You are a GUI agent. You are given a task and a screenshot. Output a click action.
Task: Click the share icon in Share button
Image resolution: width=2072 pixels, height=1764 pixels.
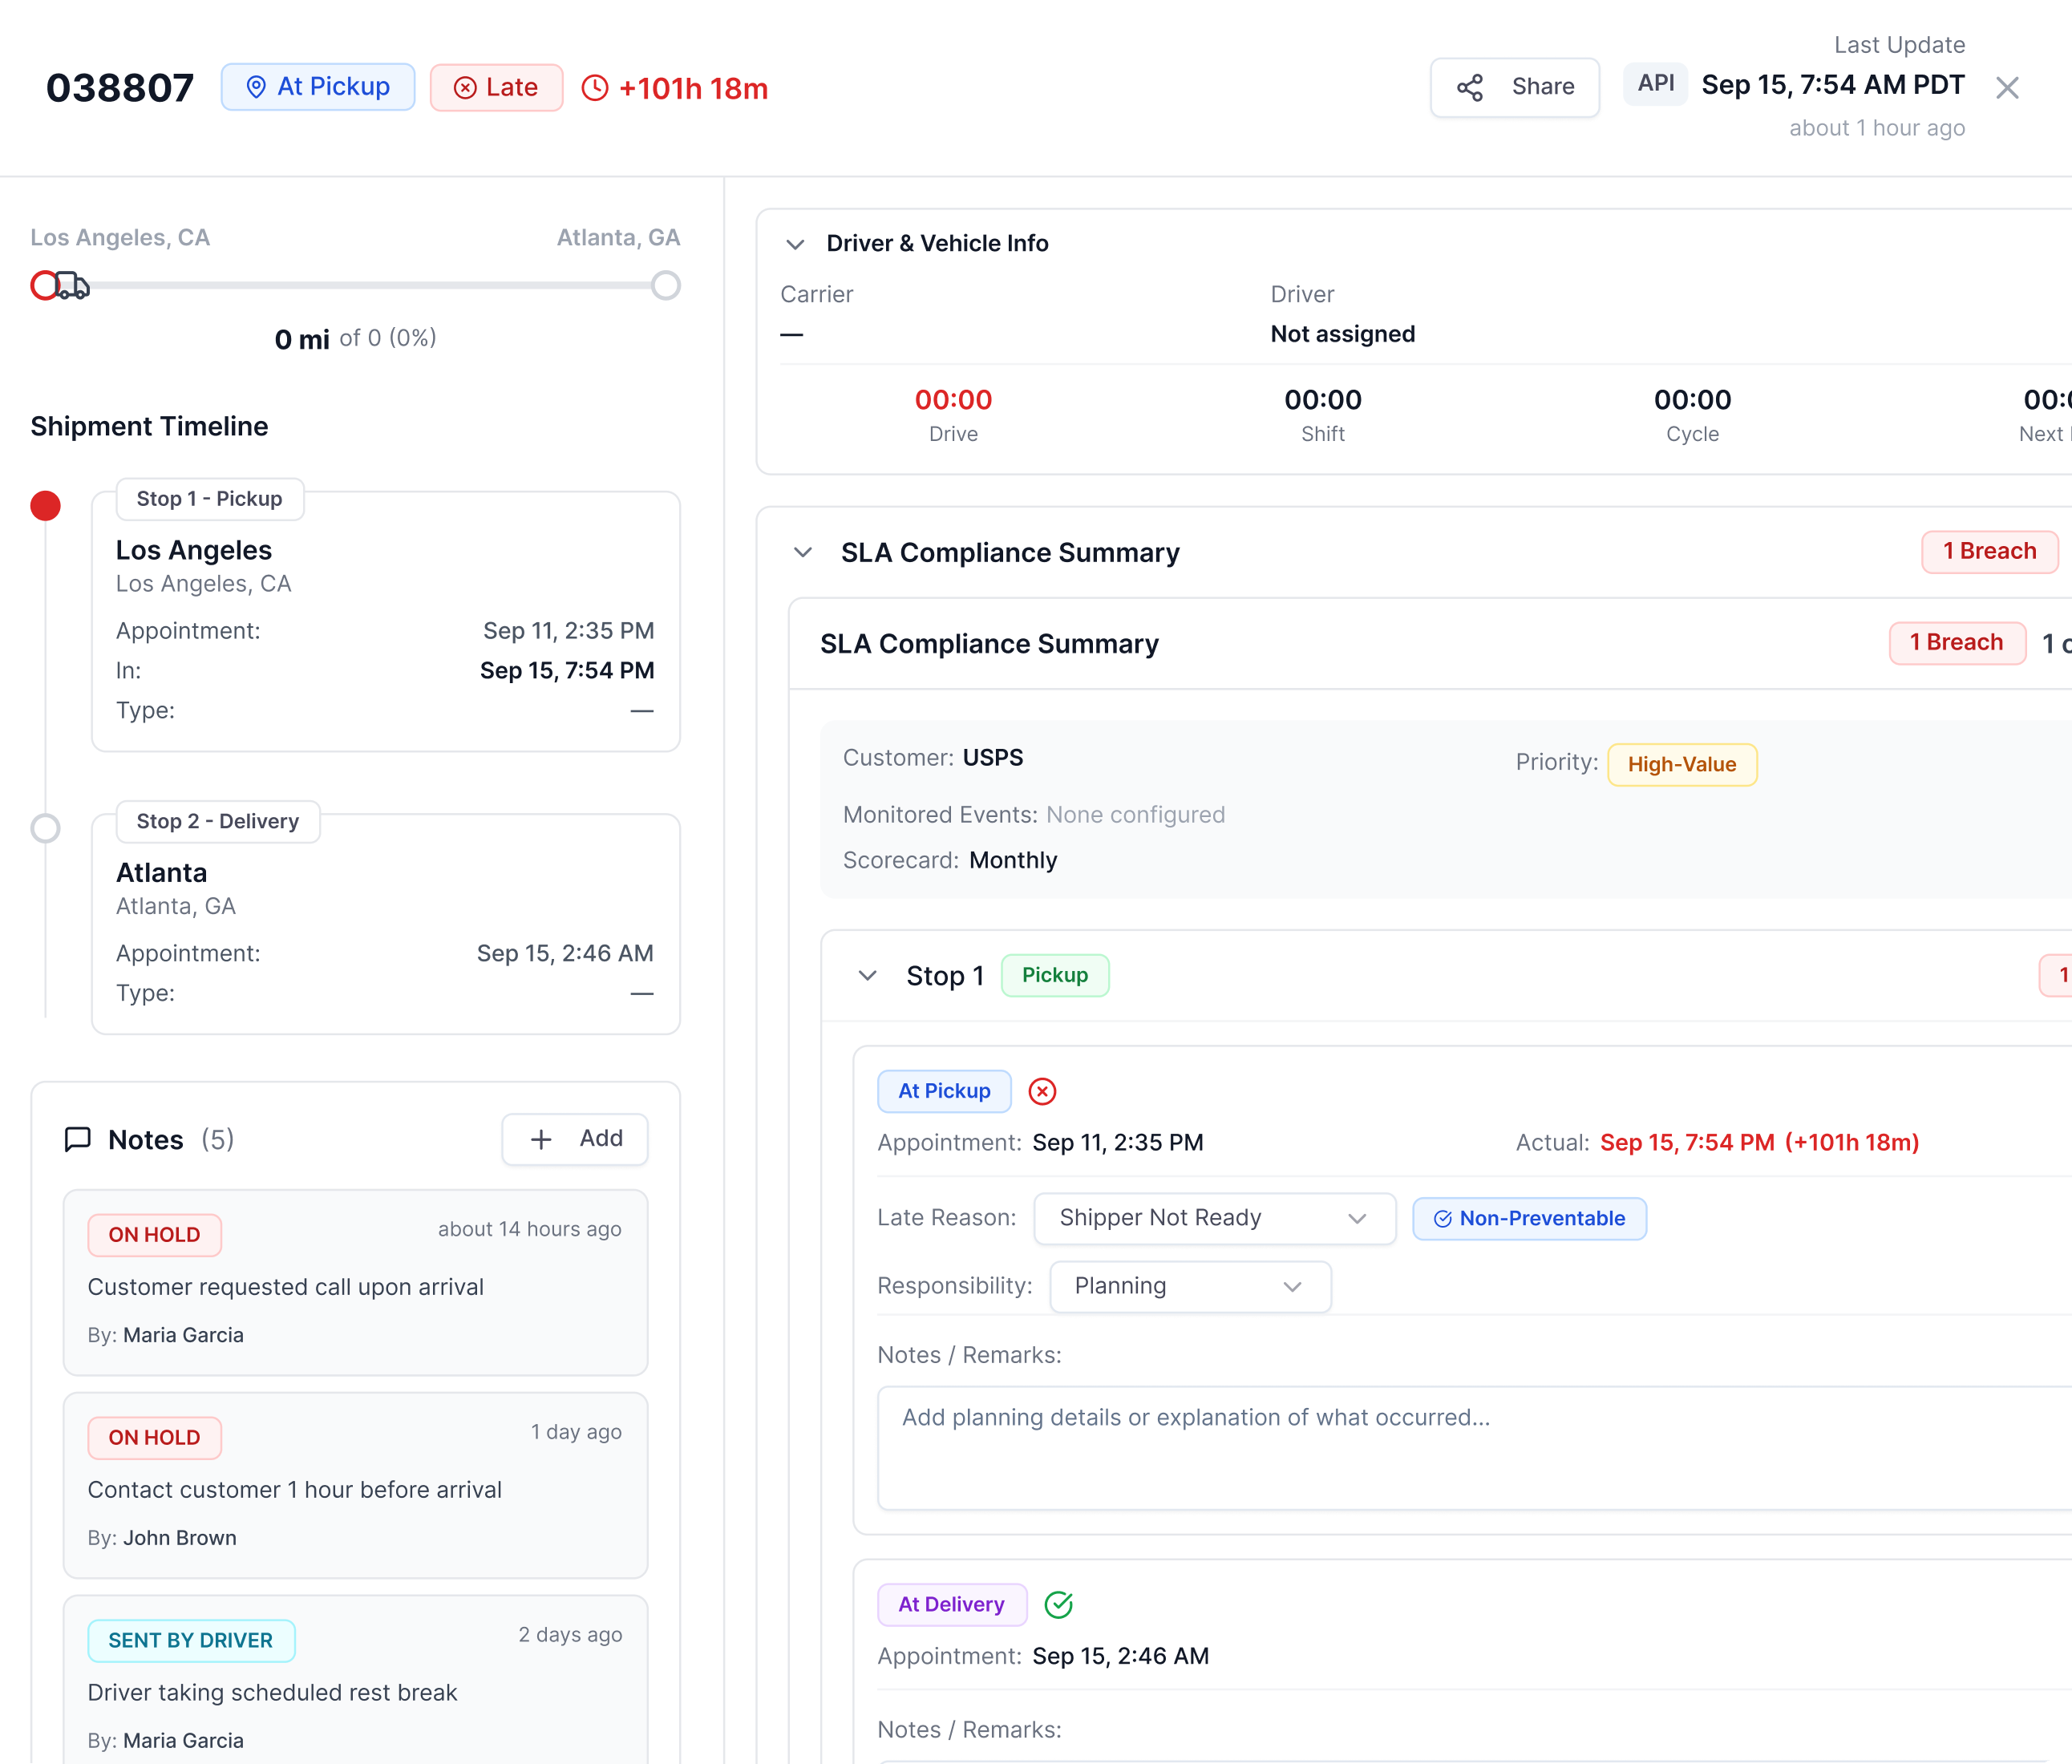point(1470,88)
